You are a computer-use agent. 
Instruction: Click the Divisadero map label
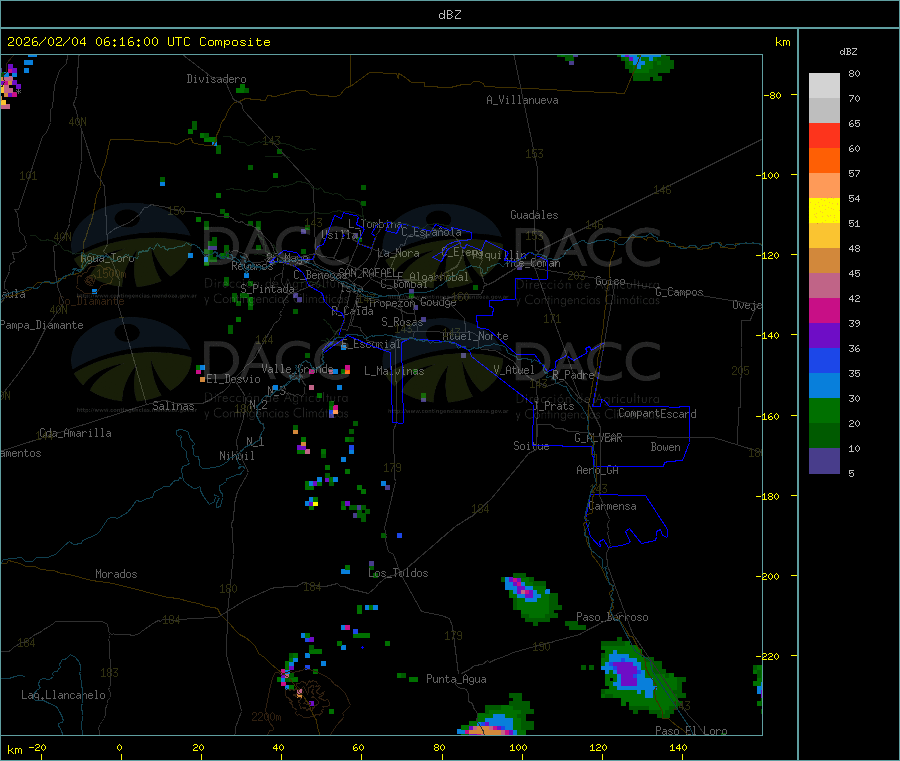pos(216,79)
